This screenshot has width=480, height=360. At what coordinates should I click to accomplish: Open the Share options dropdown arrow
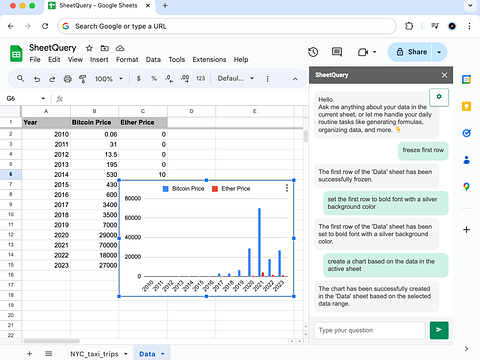[x=439, y=52]
